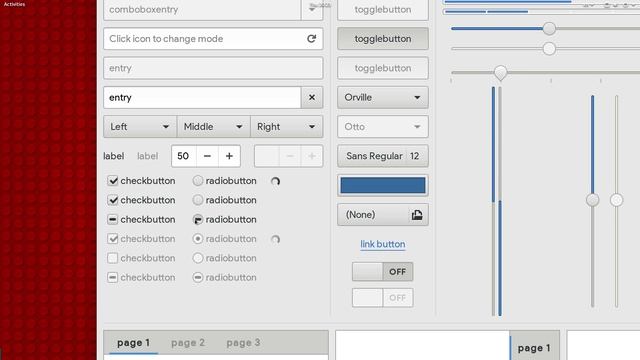Turn on the enabled OFF switch

pos(382,271)
